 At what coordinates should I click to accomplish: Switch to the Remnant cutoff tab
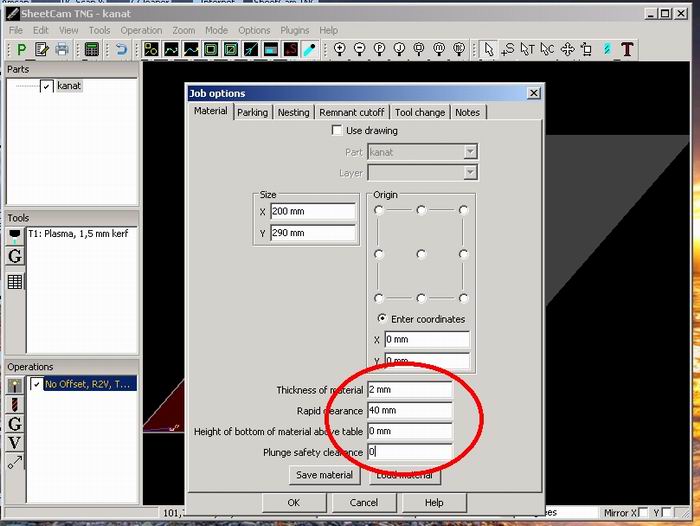click(352, 113)
